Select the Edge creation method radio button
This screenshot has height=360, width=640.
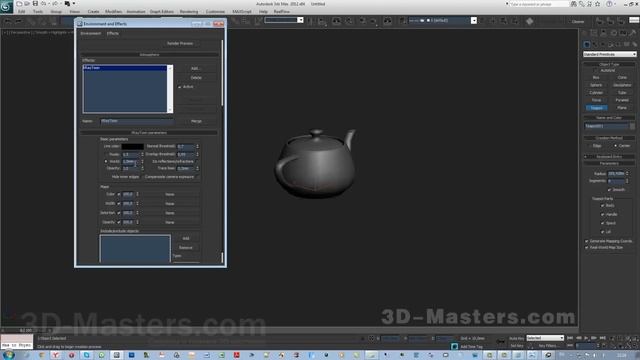(x=589, y=146)
